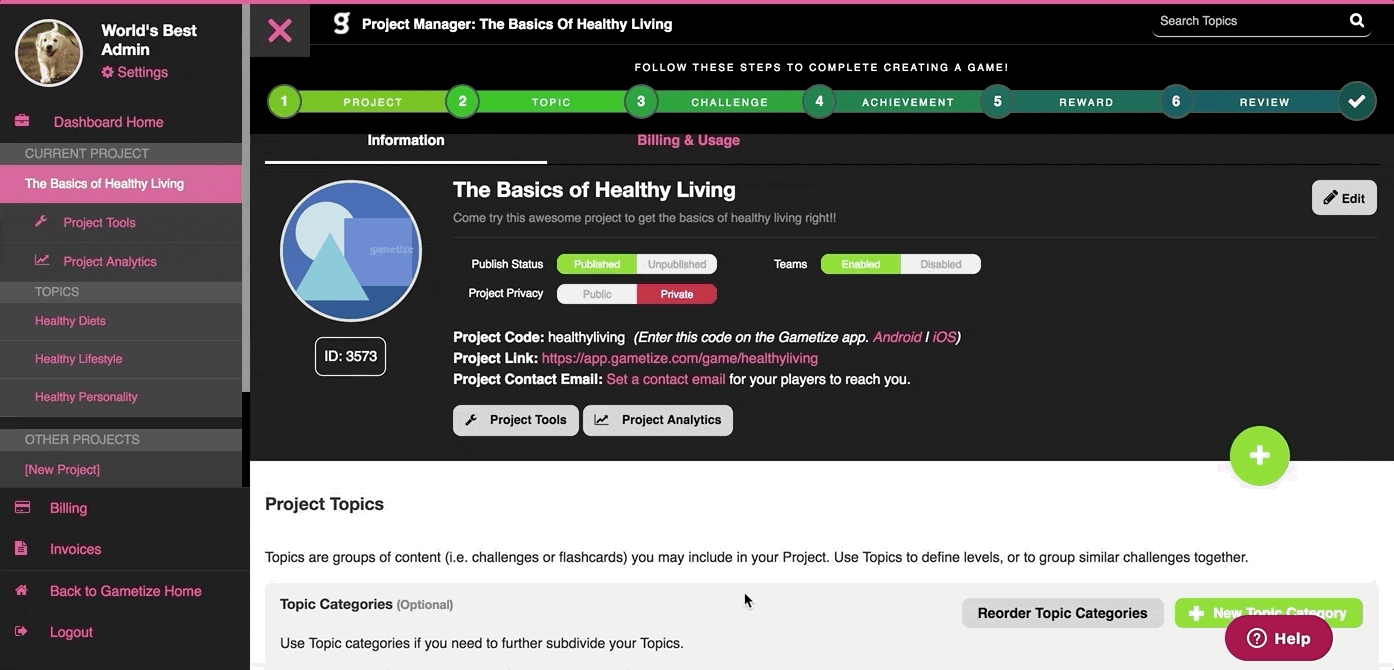Click the Invoices document icon

click(21, 548)
